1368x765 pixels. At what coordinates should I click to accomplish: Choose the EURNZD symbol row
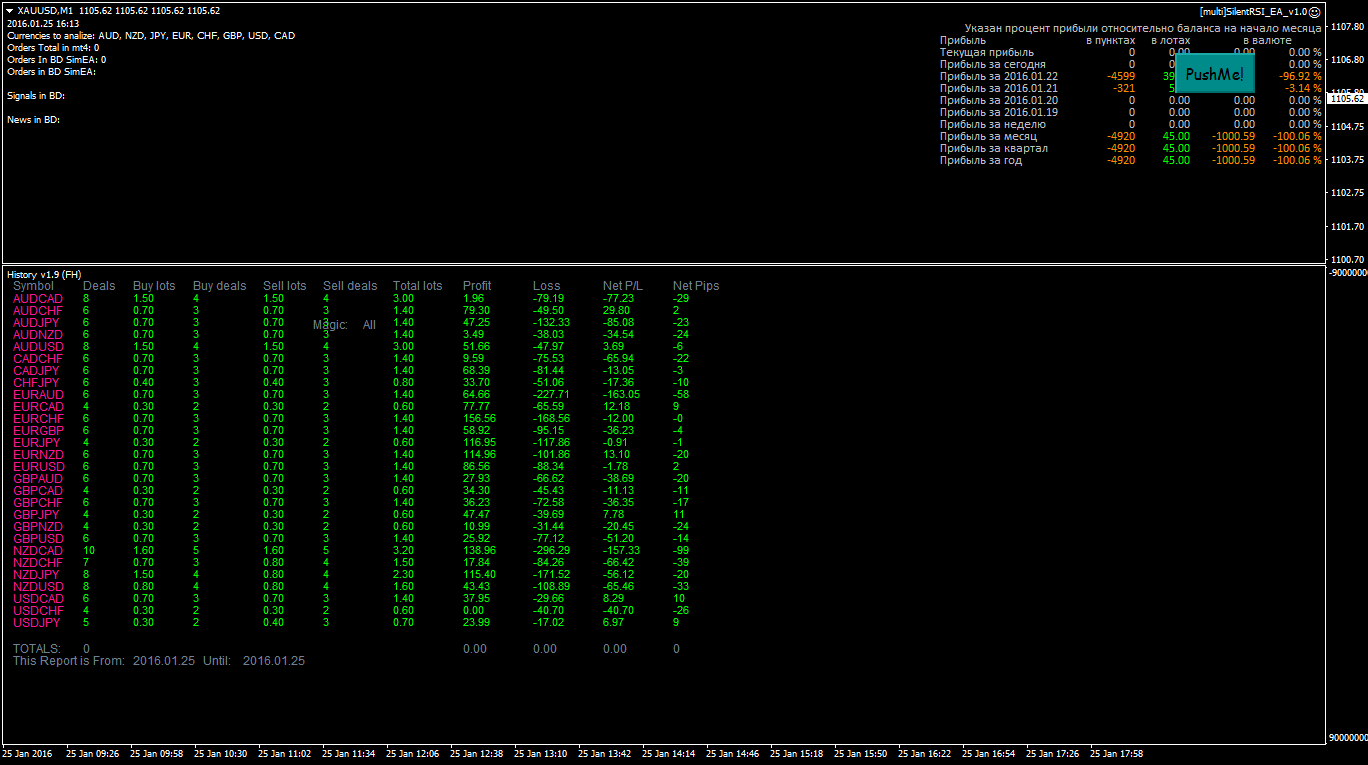click(x=38, y=454)
